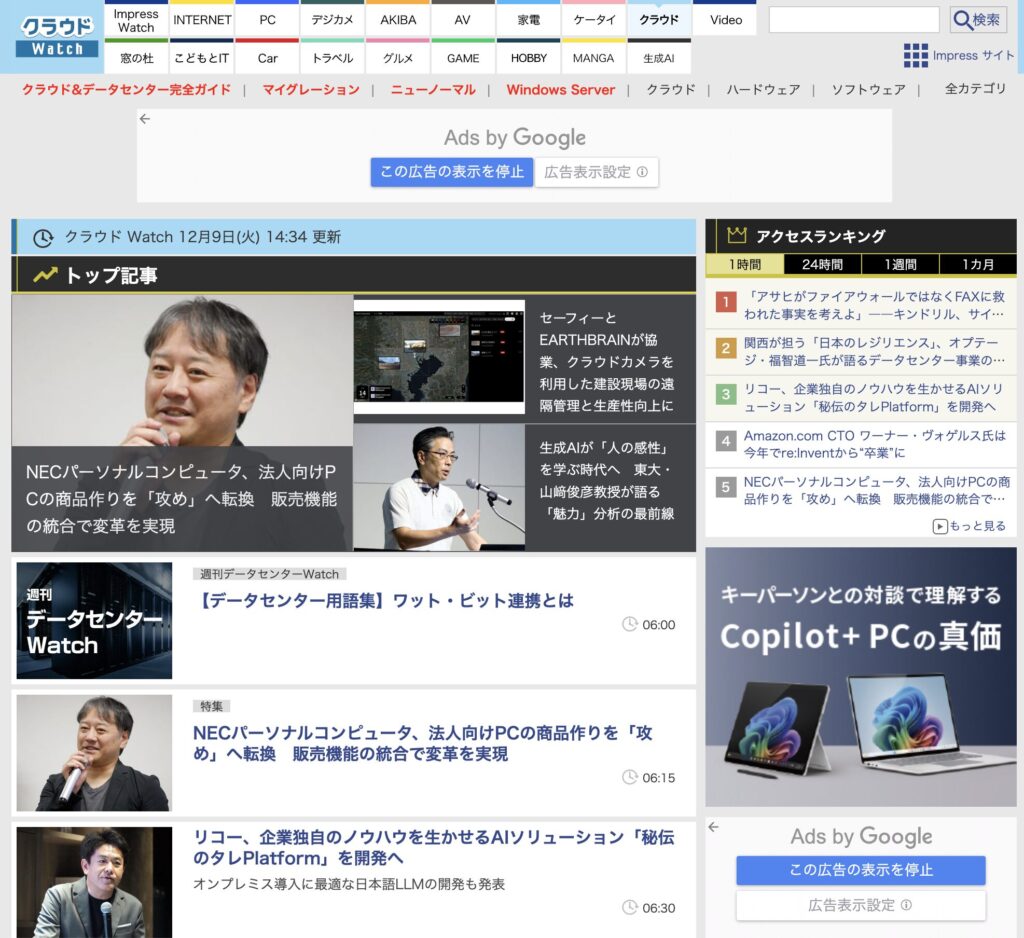Click the search text input field
The height and width of the screenshot is (938, 1024).
pyautogui.click(x=853, y=20)
